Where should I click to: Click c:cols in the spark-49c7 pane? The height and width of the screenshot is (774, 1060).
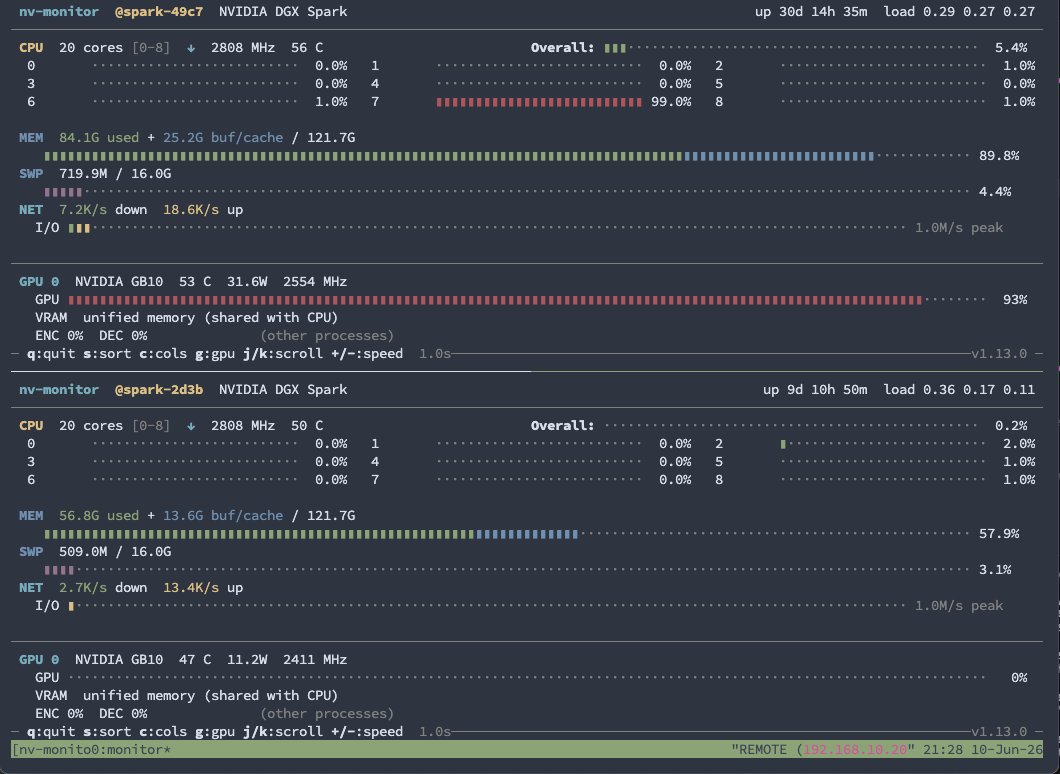pos(163,354)
